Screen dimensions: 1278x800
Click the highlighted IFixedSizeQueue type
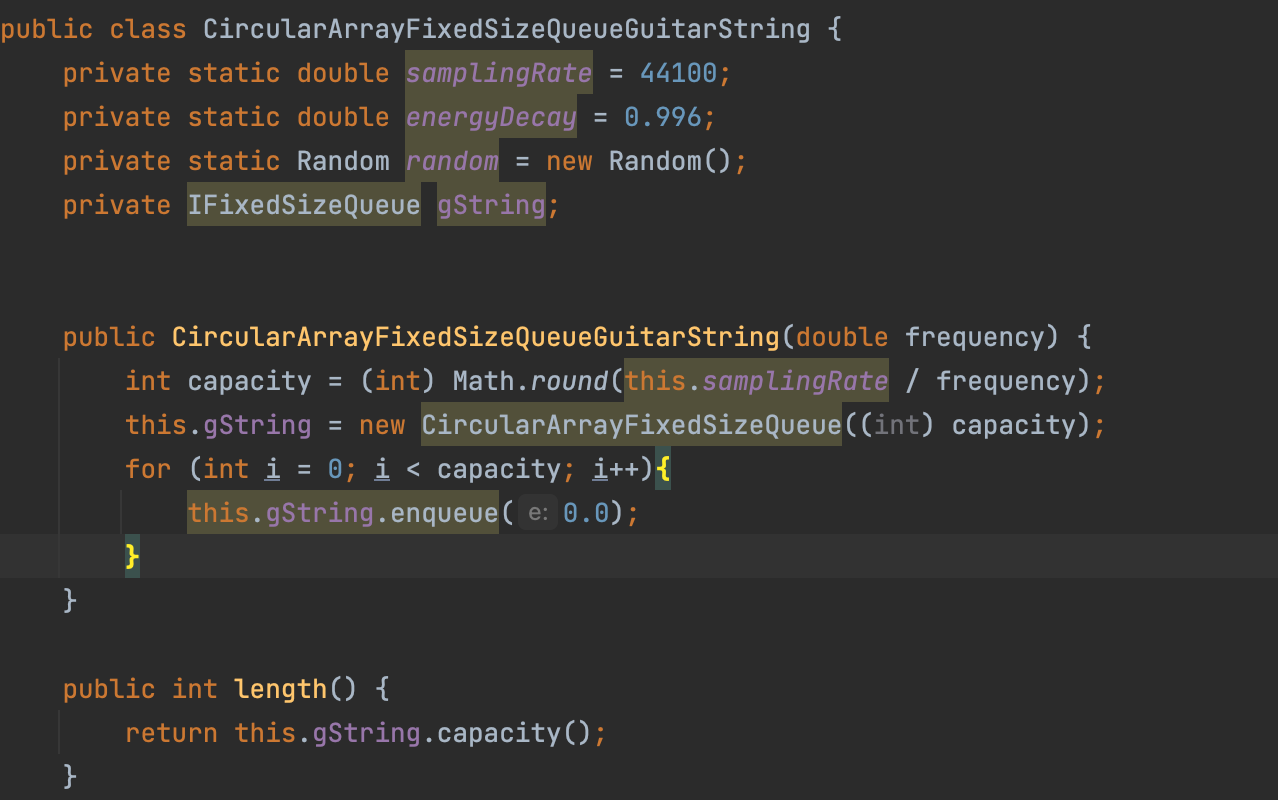(x=304, y=205)
